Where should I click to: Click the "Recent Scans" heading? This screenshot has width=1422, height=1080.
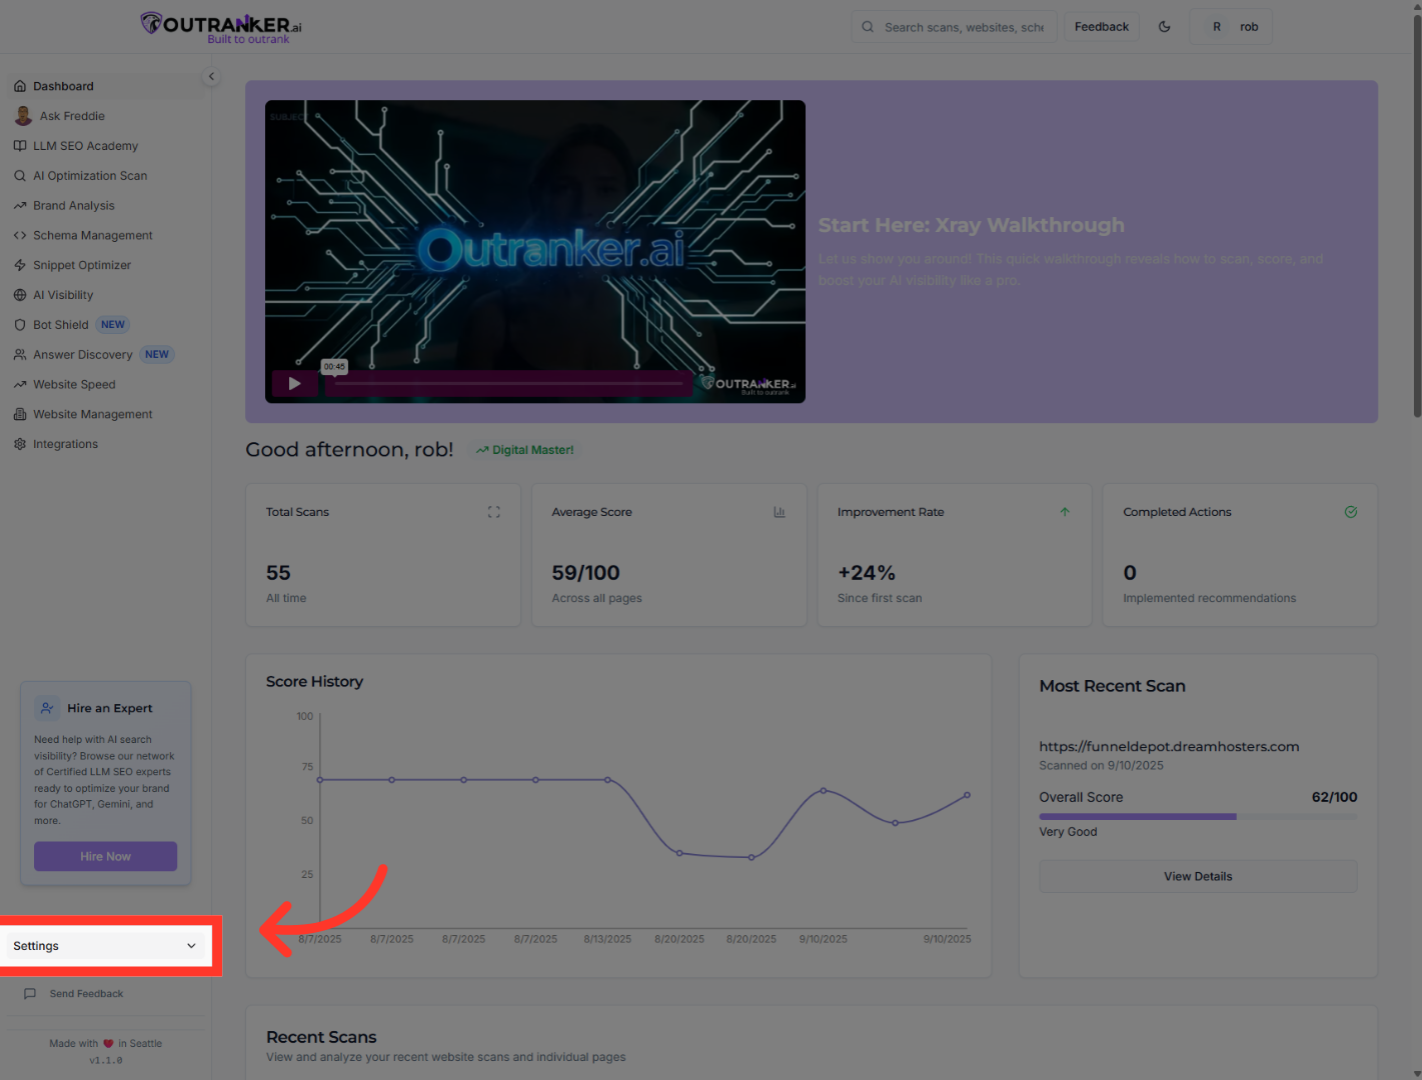321,1037
